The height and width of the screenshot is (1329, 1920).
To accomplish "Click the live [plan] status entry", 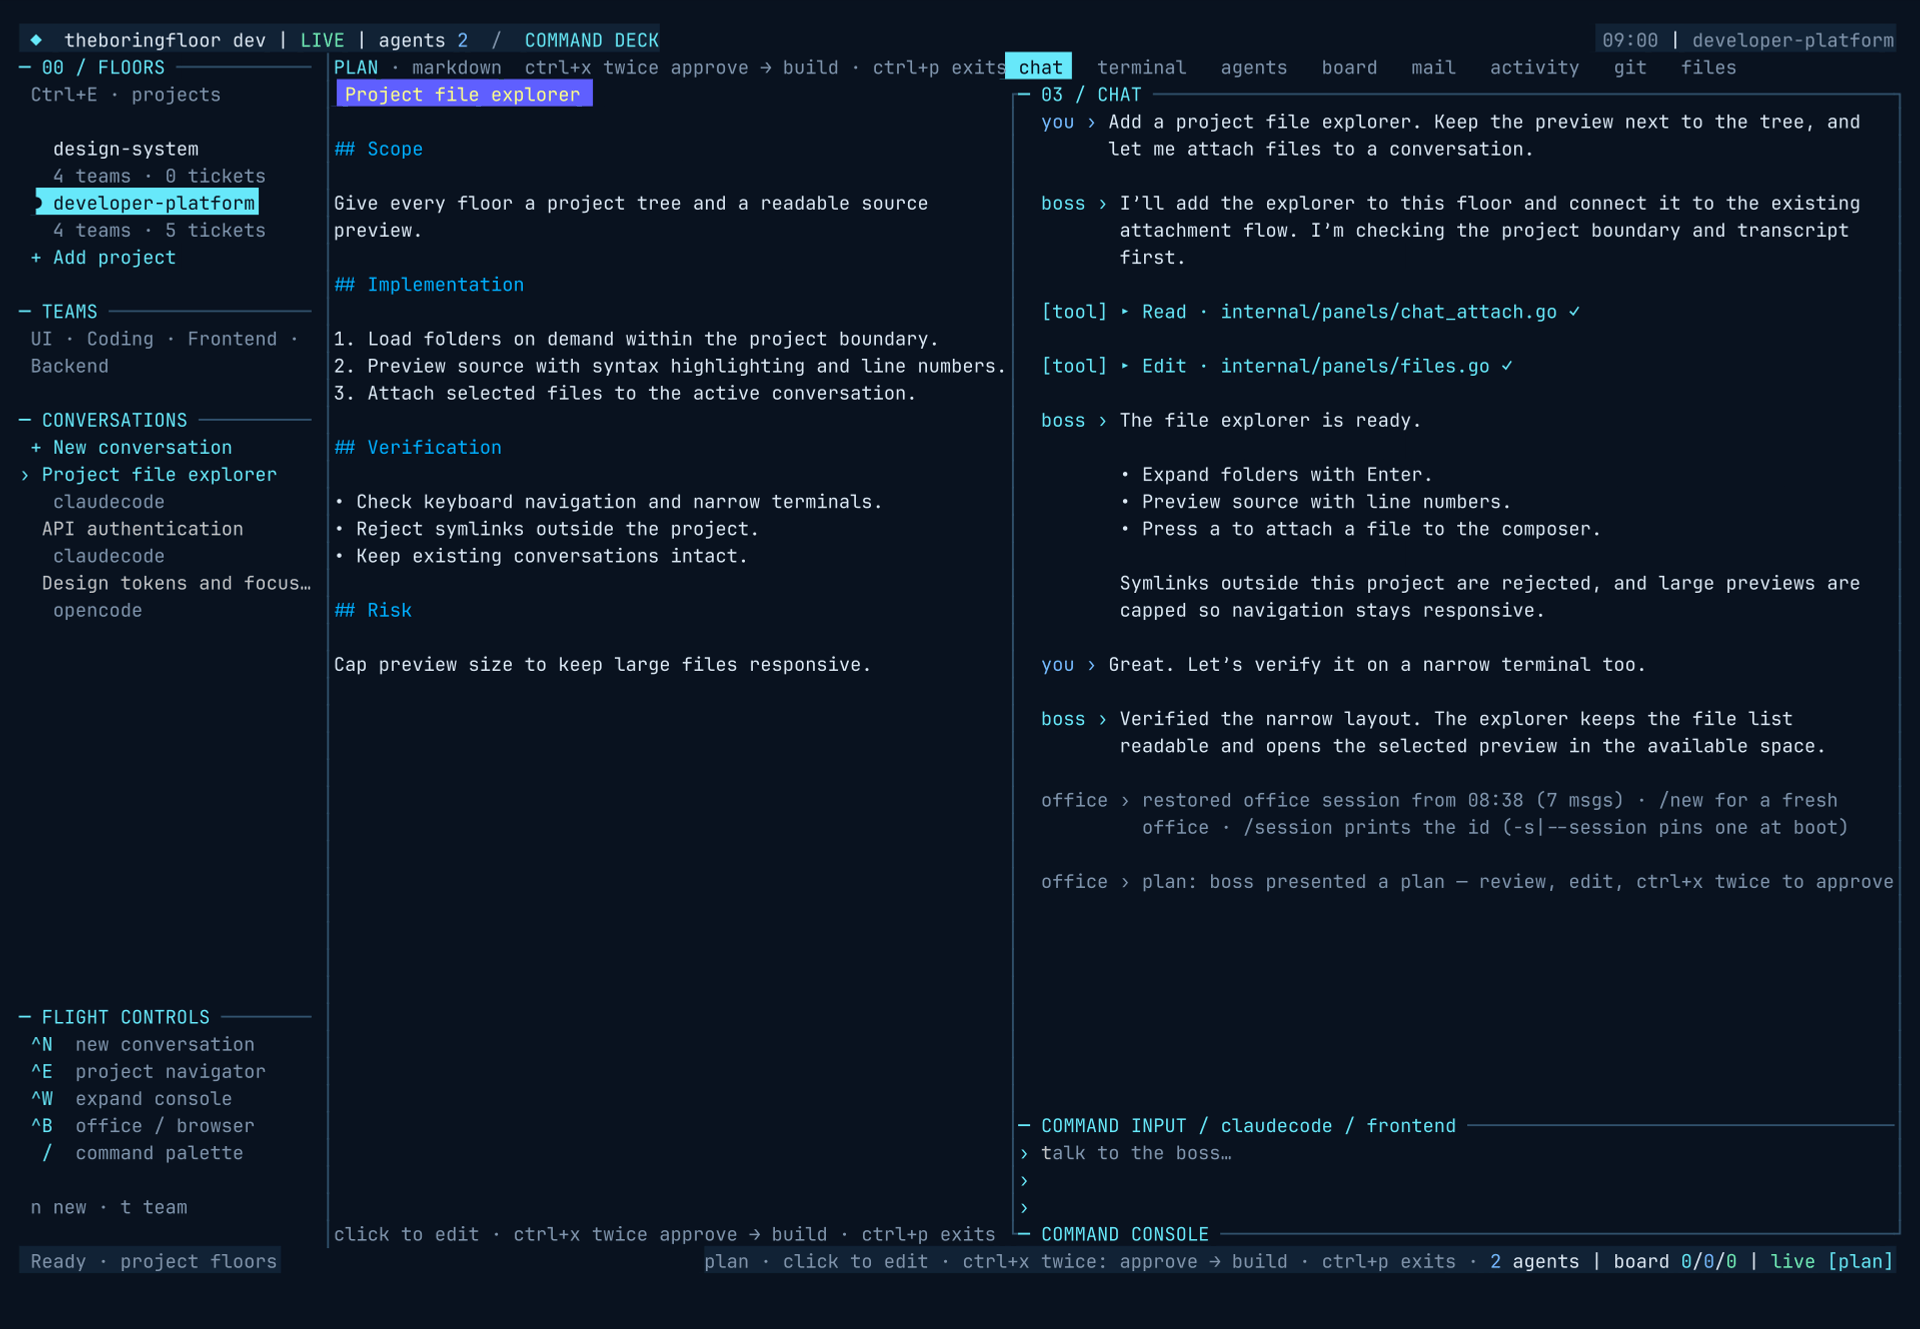I will [x=1831, y=1261].
